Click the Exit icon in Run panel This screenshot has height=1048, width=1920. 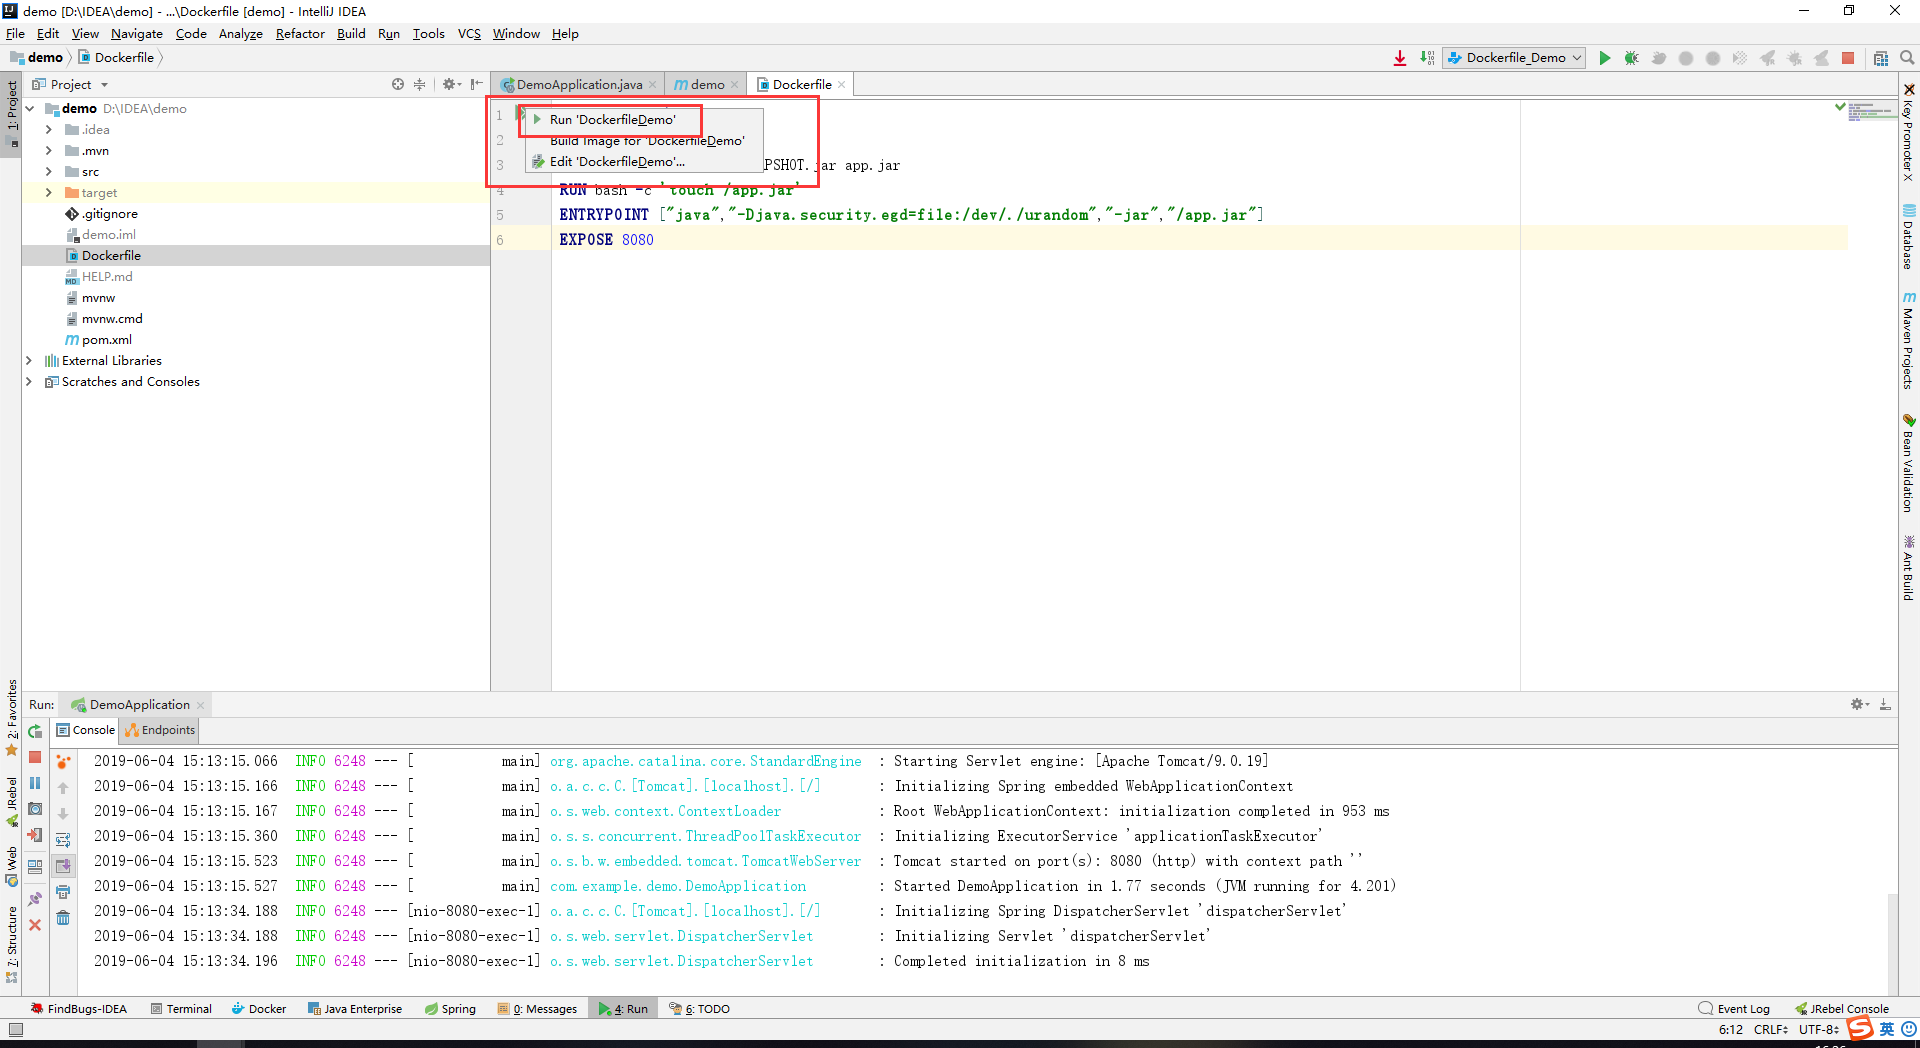tap(35, 835)
